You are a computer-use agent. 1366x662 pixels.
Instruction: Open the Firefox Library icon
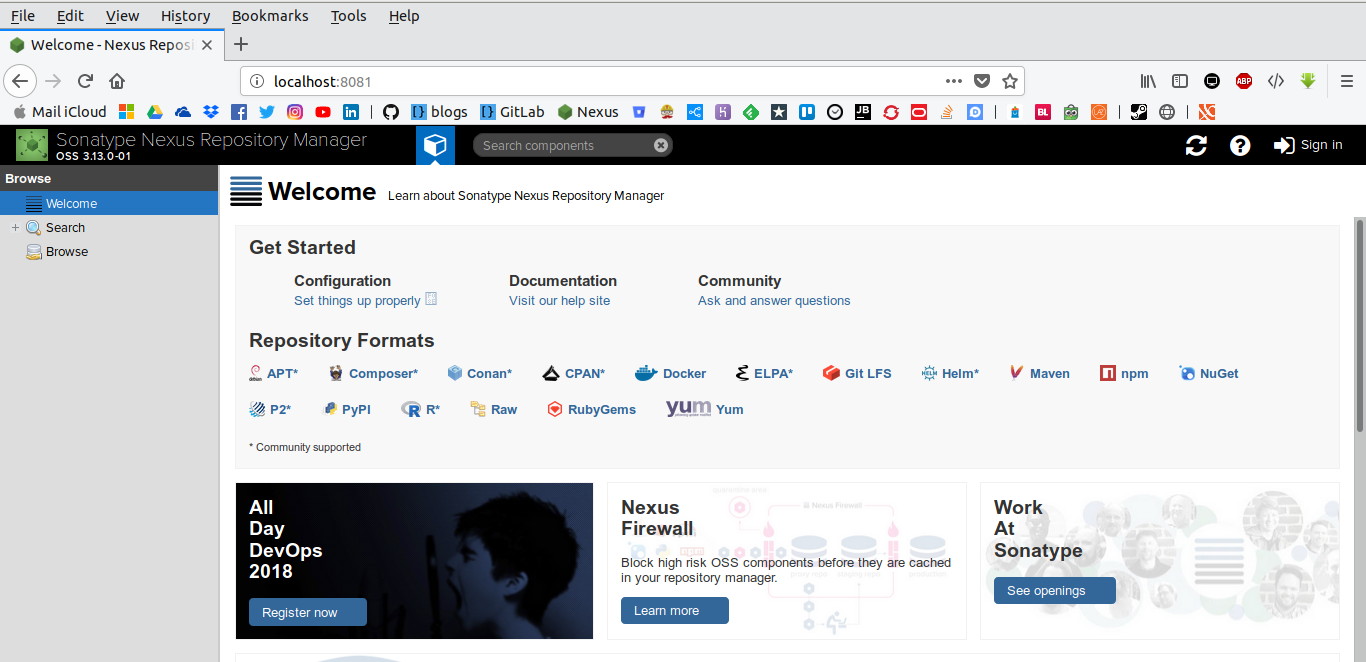pyautogui.click(x=1149, y=81)
